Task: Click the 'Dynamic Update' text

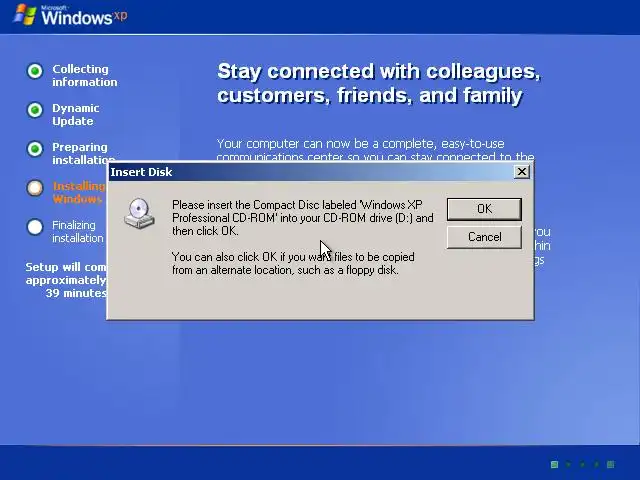Action: [76, 114]
